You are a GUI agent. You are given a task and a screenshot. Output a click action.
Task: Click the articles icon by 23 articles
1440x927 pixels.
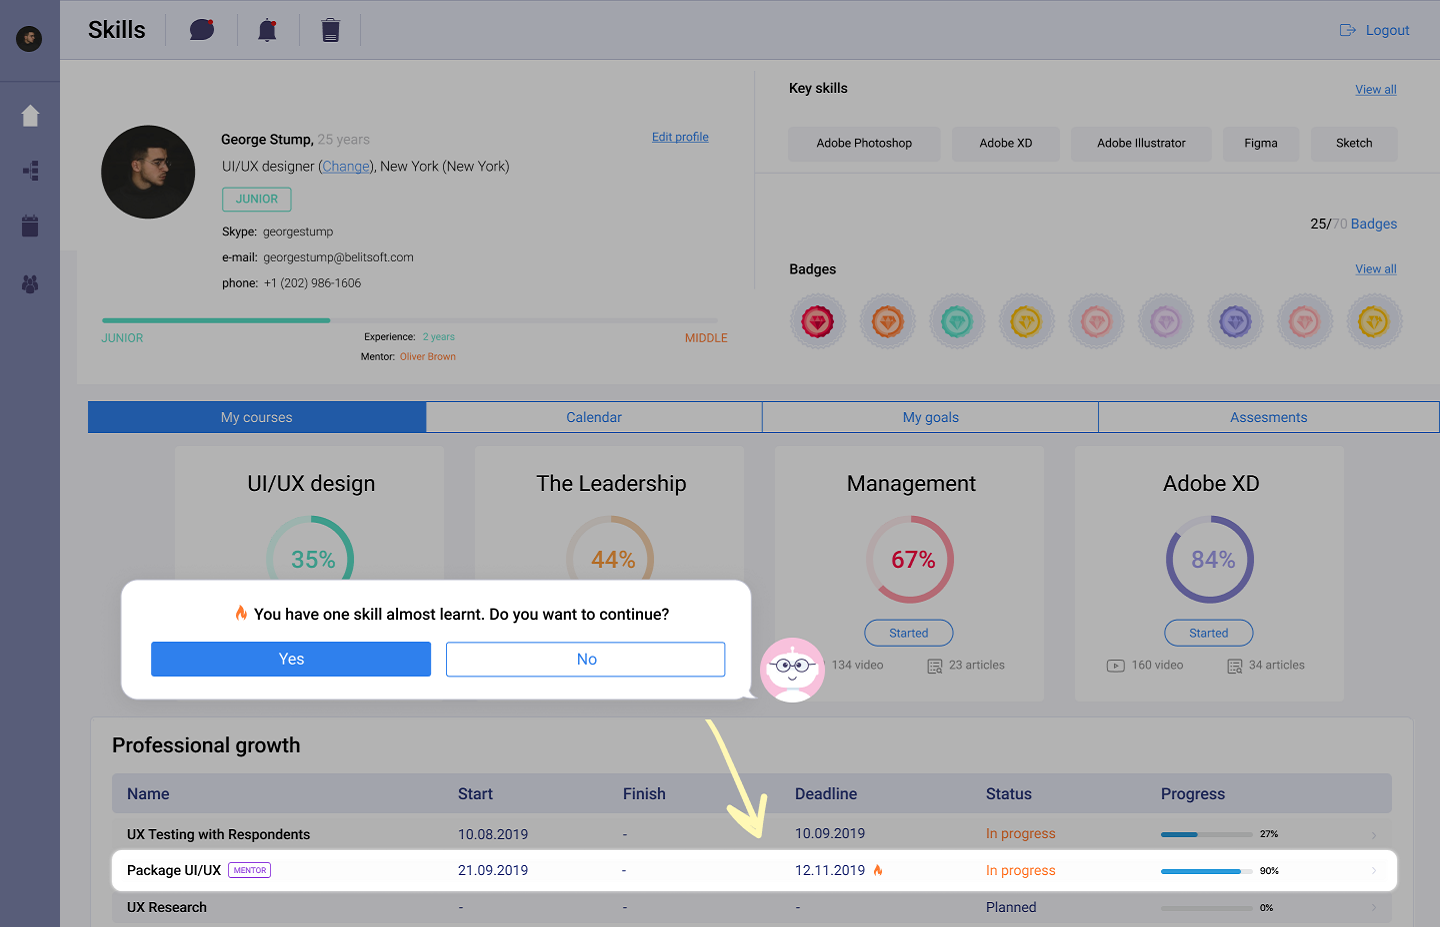point(935,666)
